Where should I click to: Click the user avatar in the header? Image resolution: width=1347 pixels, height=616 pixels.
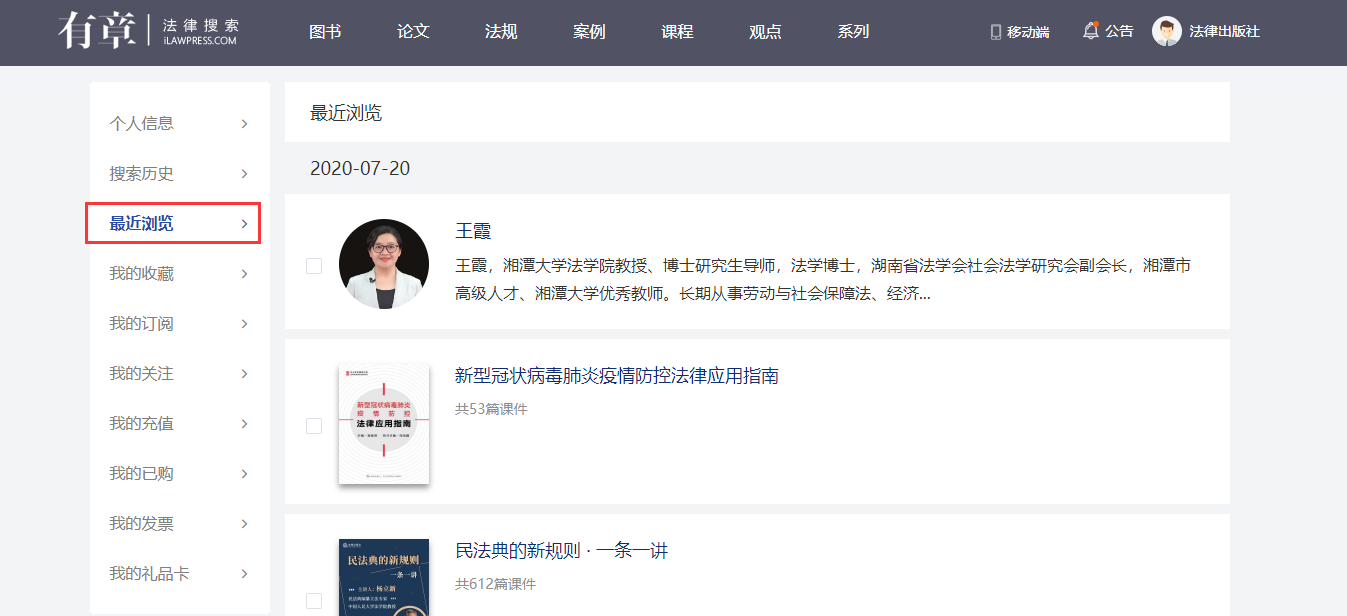tap(1166, 31)
